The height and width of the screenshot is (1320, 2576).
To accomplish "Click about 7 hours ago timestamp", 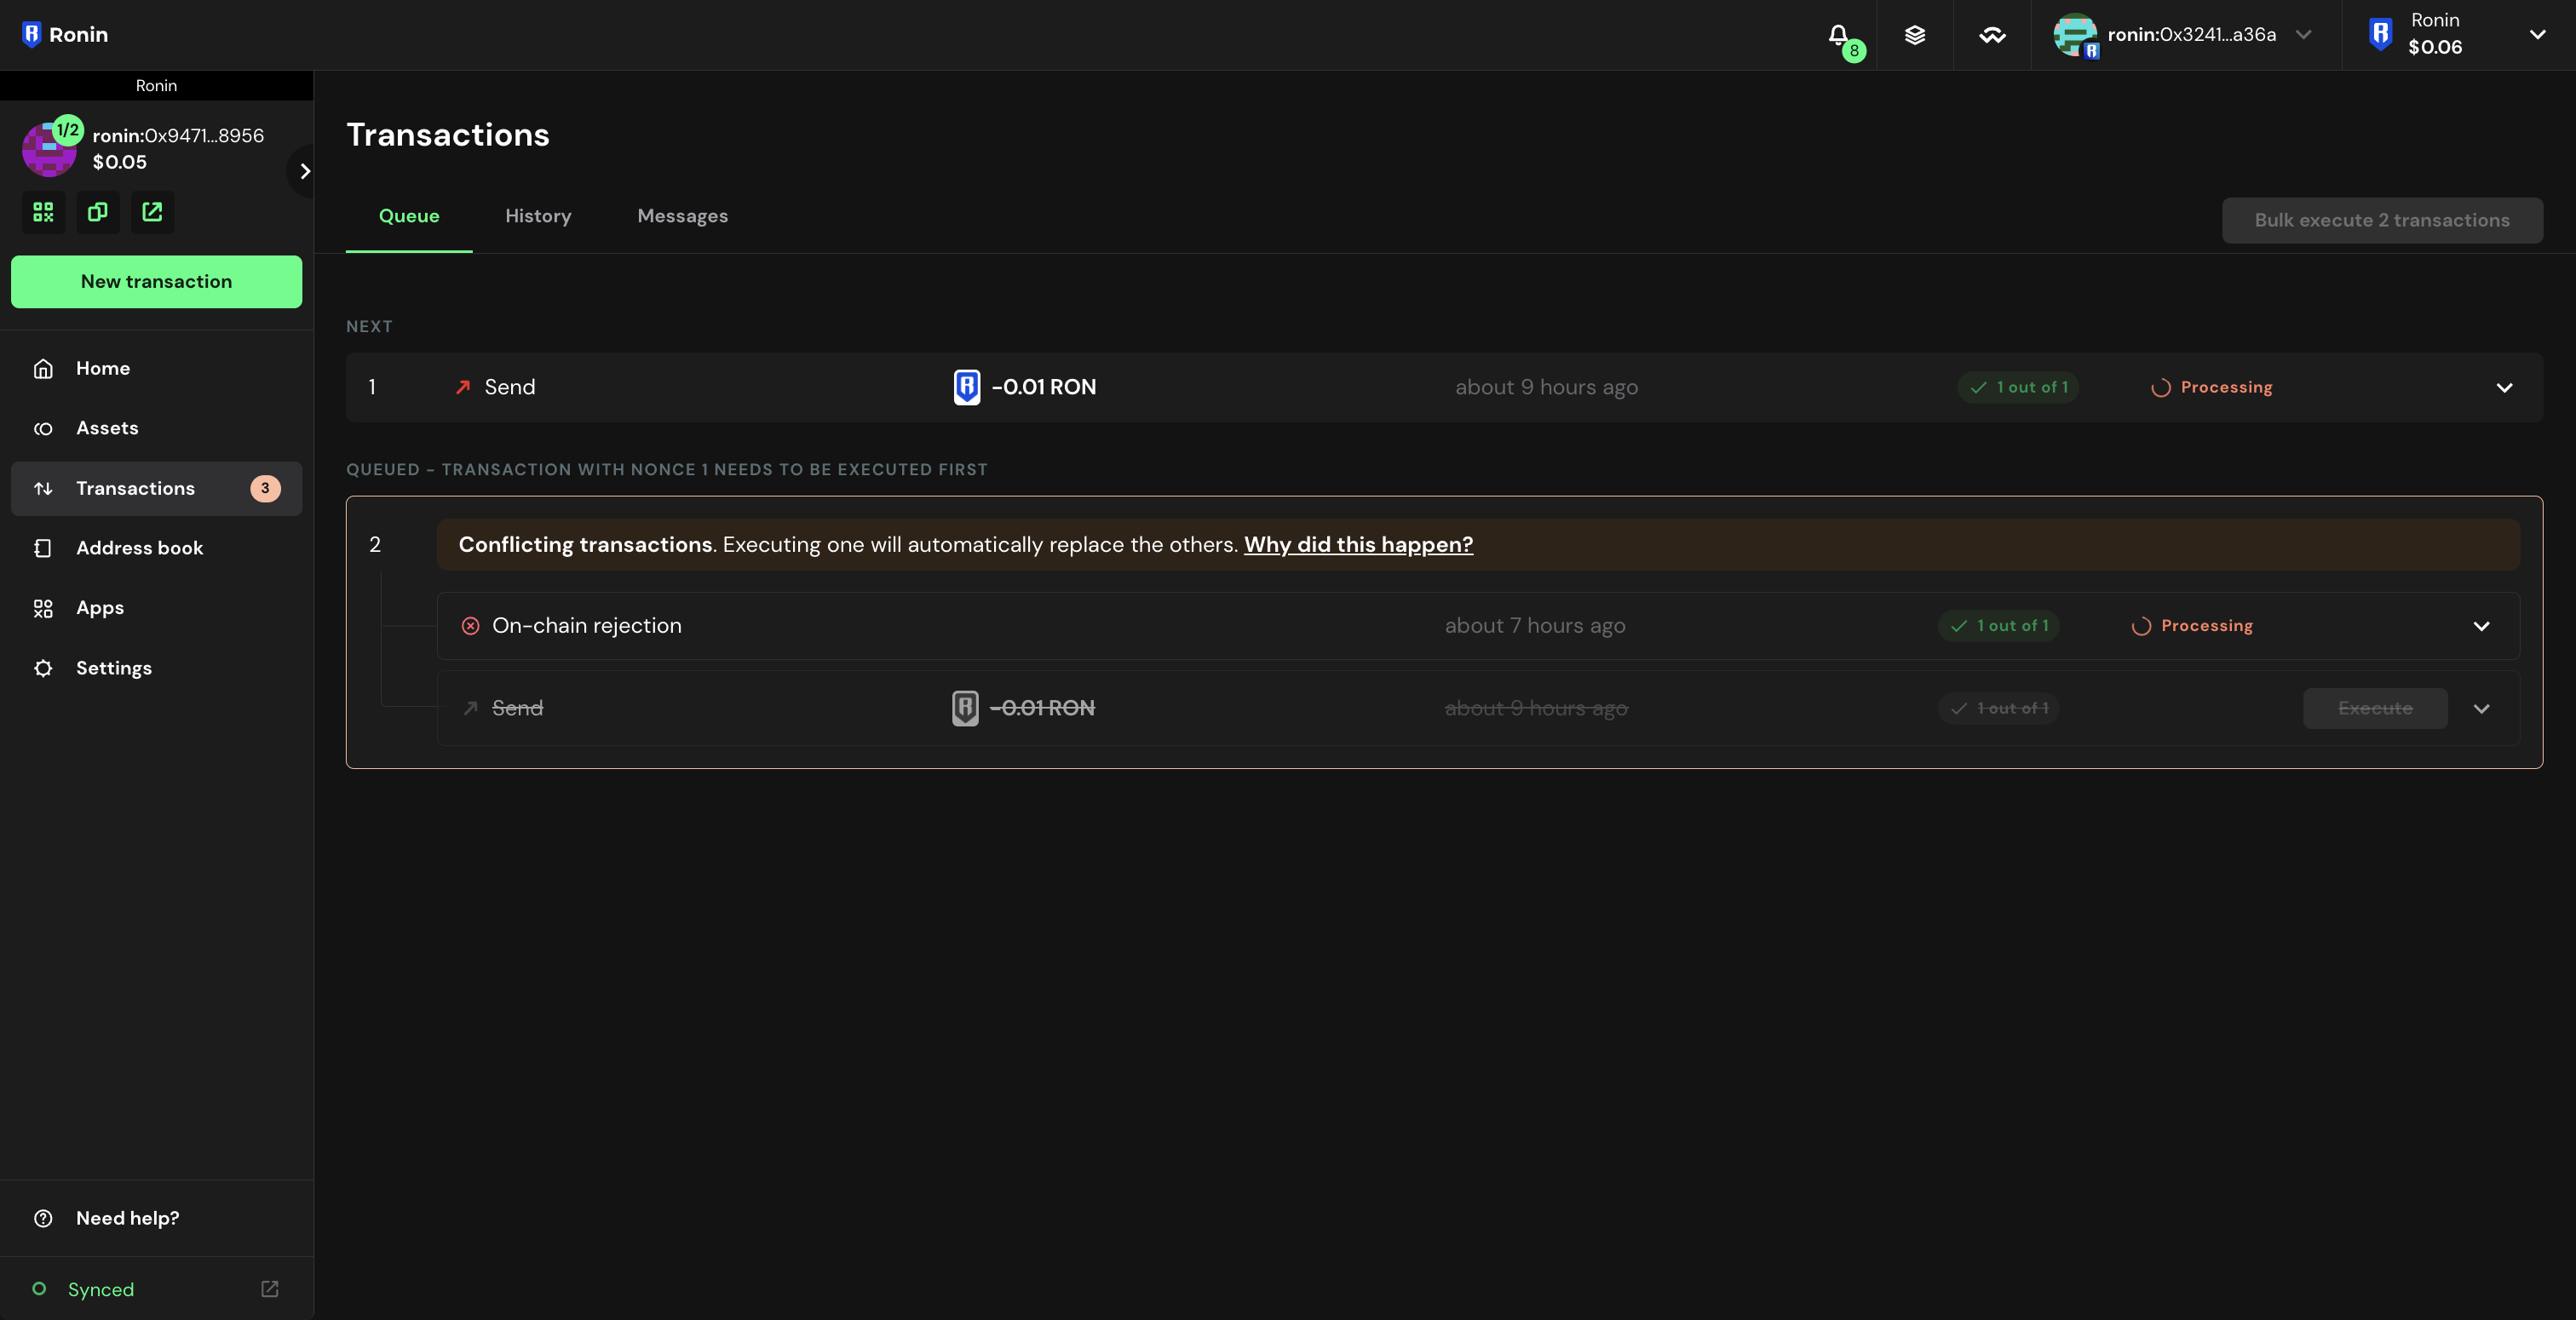I will pyautogui.click(x=1535, y=625).
